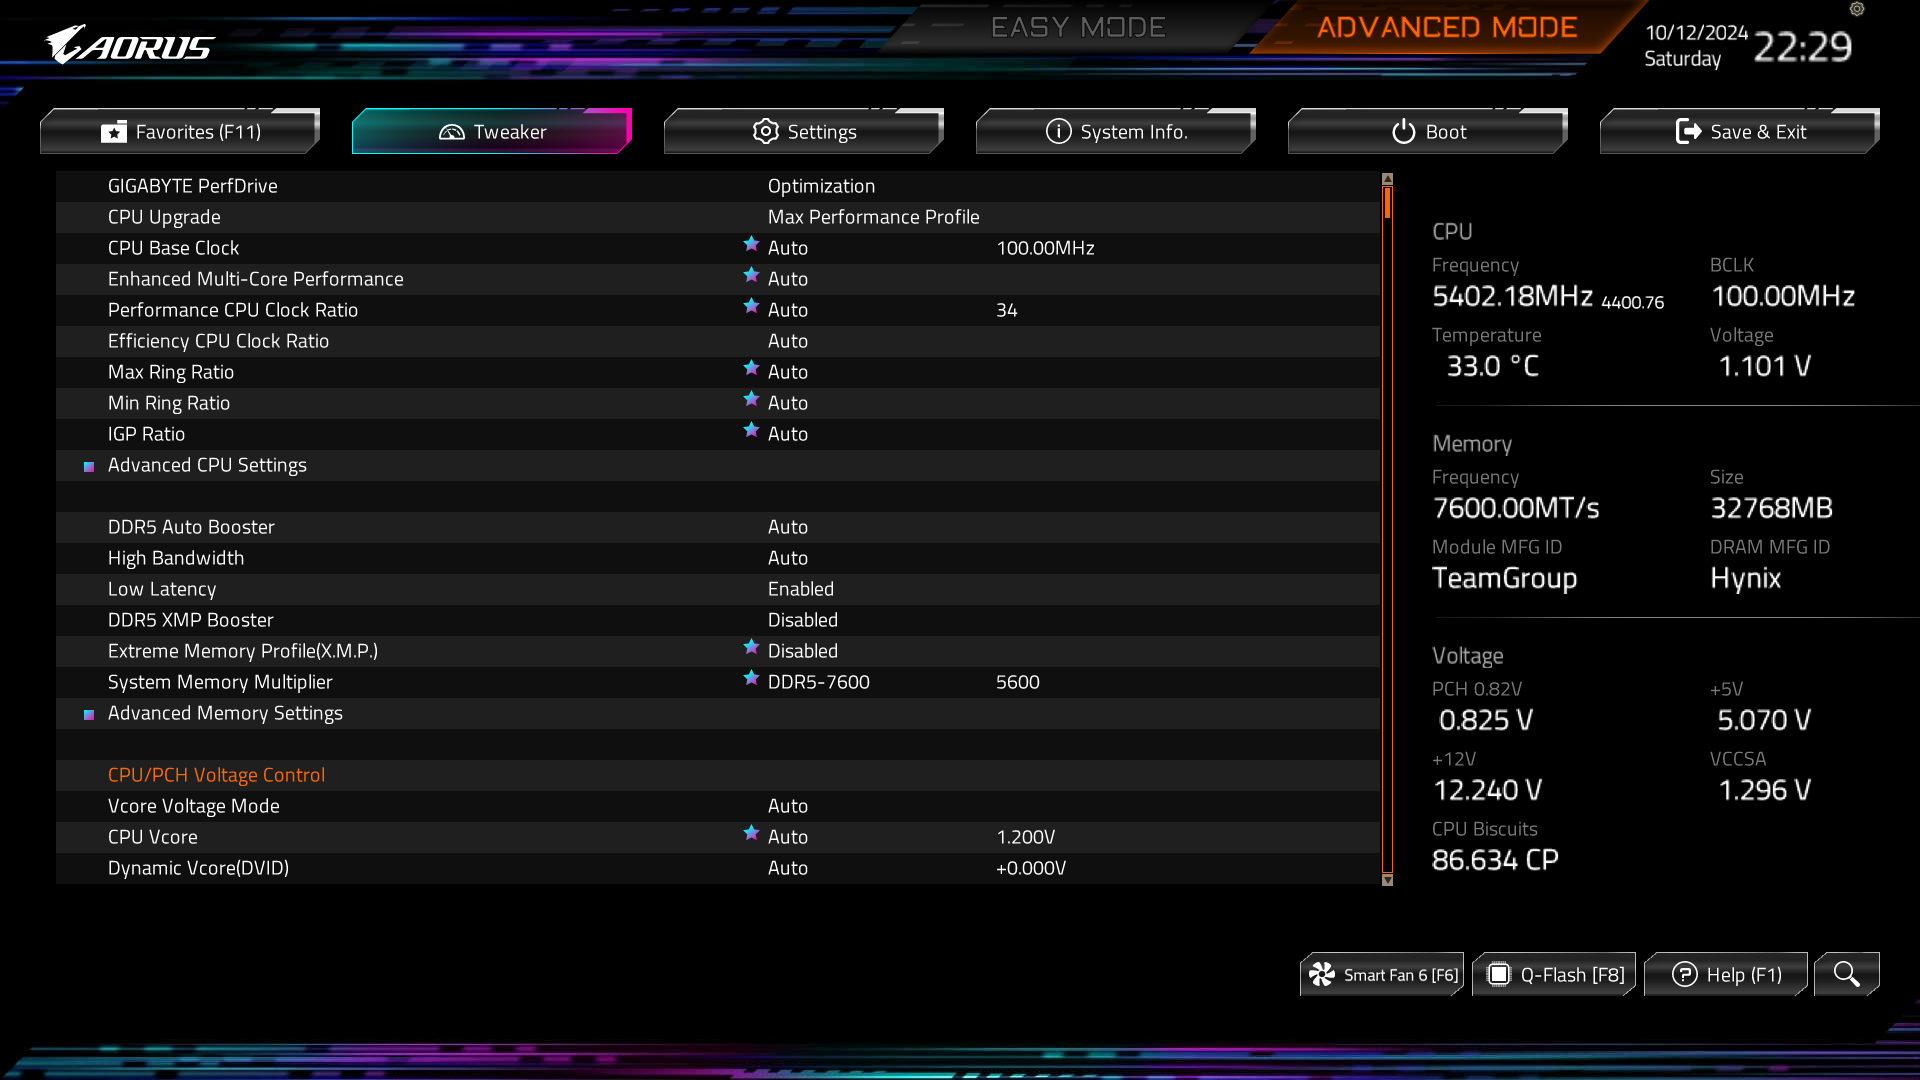Expand Advanced Memory Settings submenu
This screenshot has height=1080, width=1920.
point(225,713)
